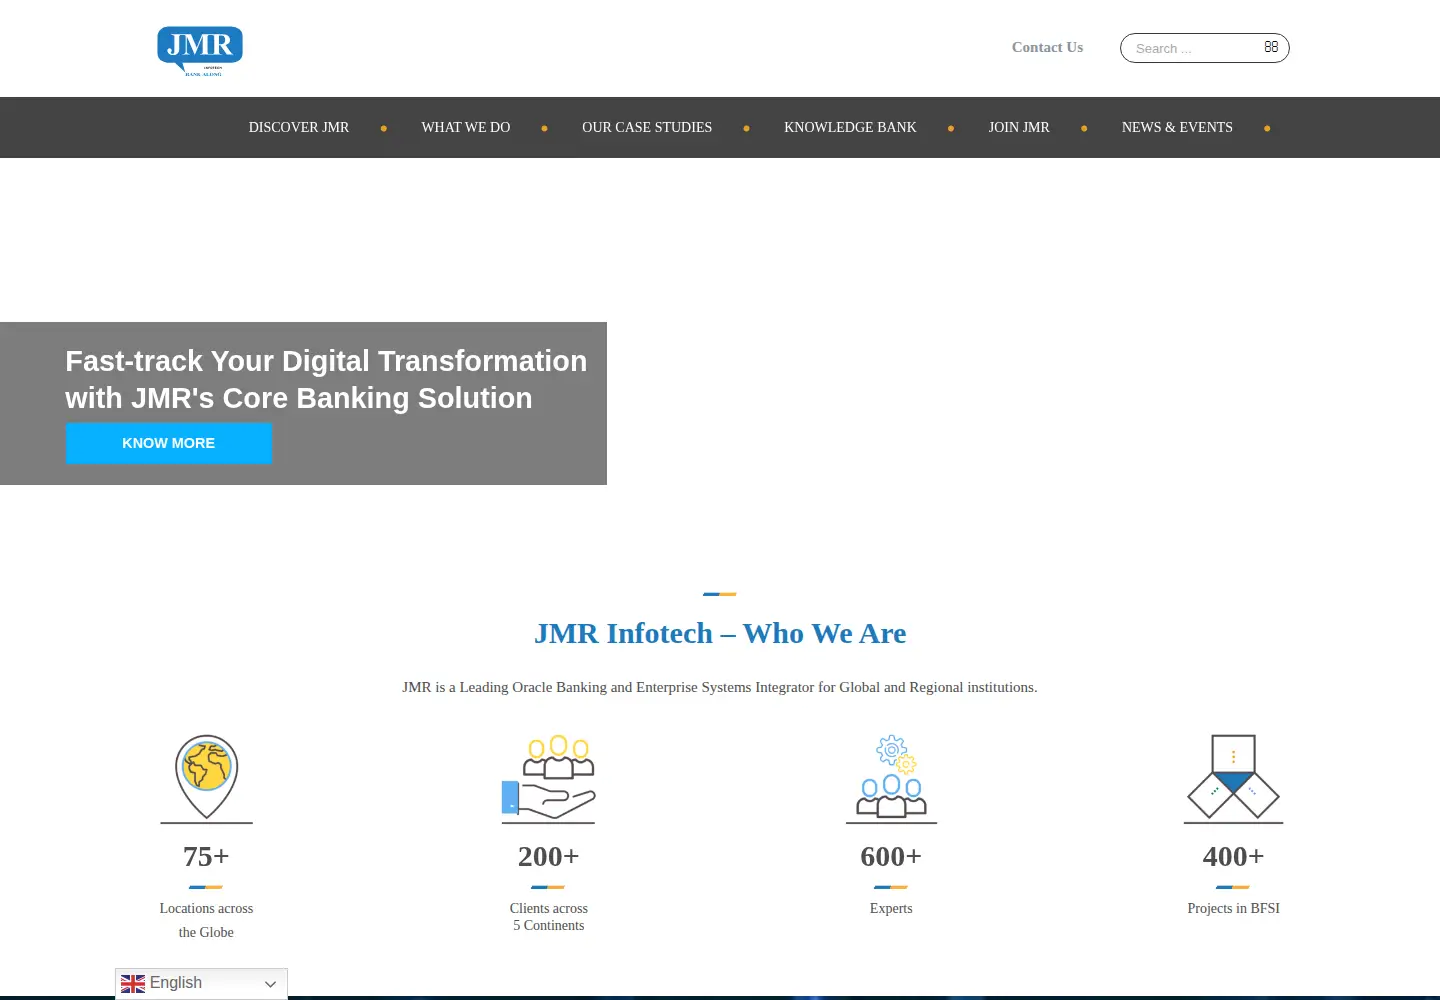
Task: Open the Discover JMR menu
Action: 299,127
